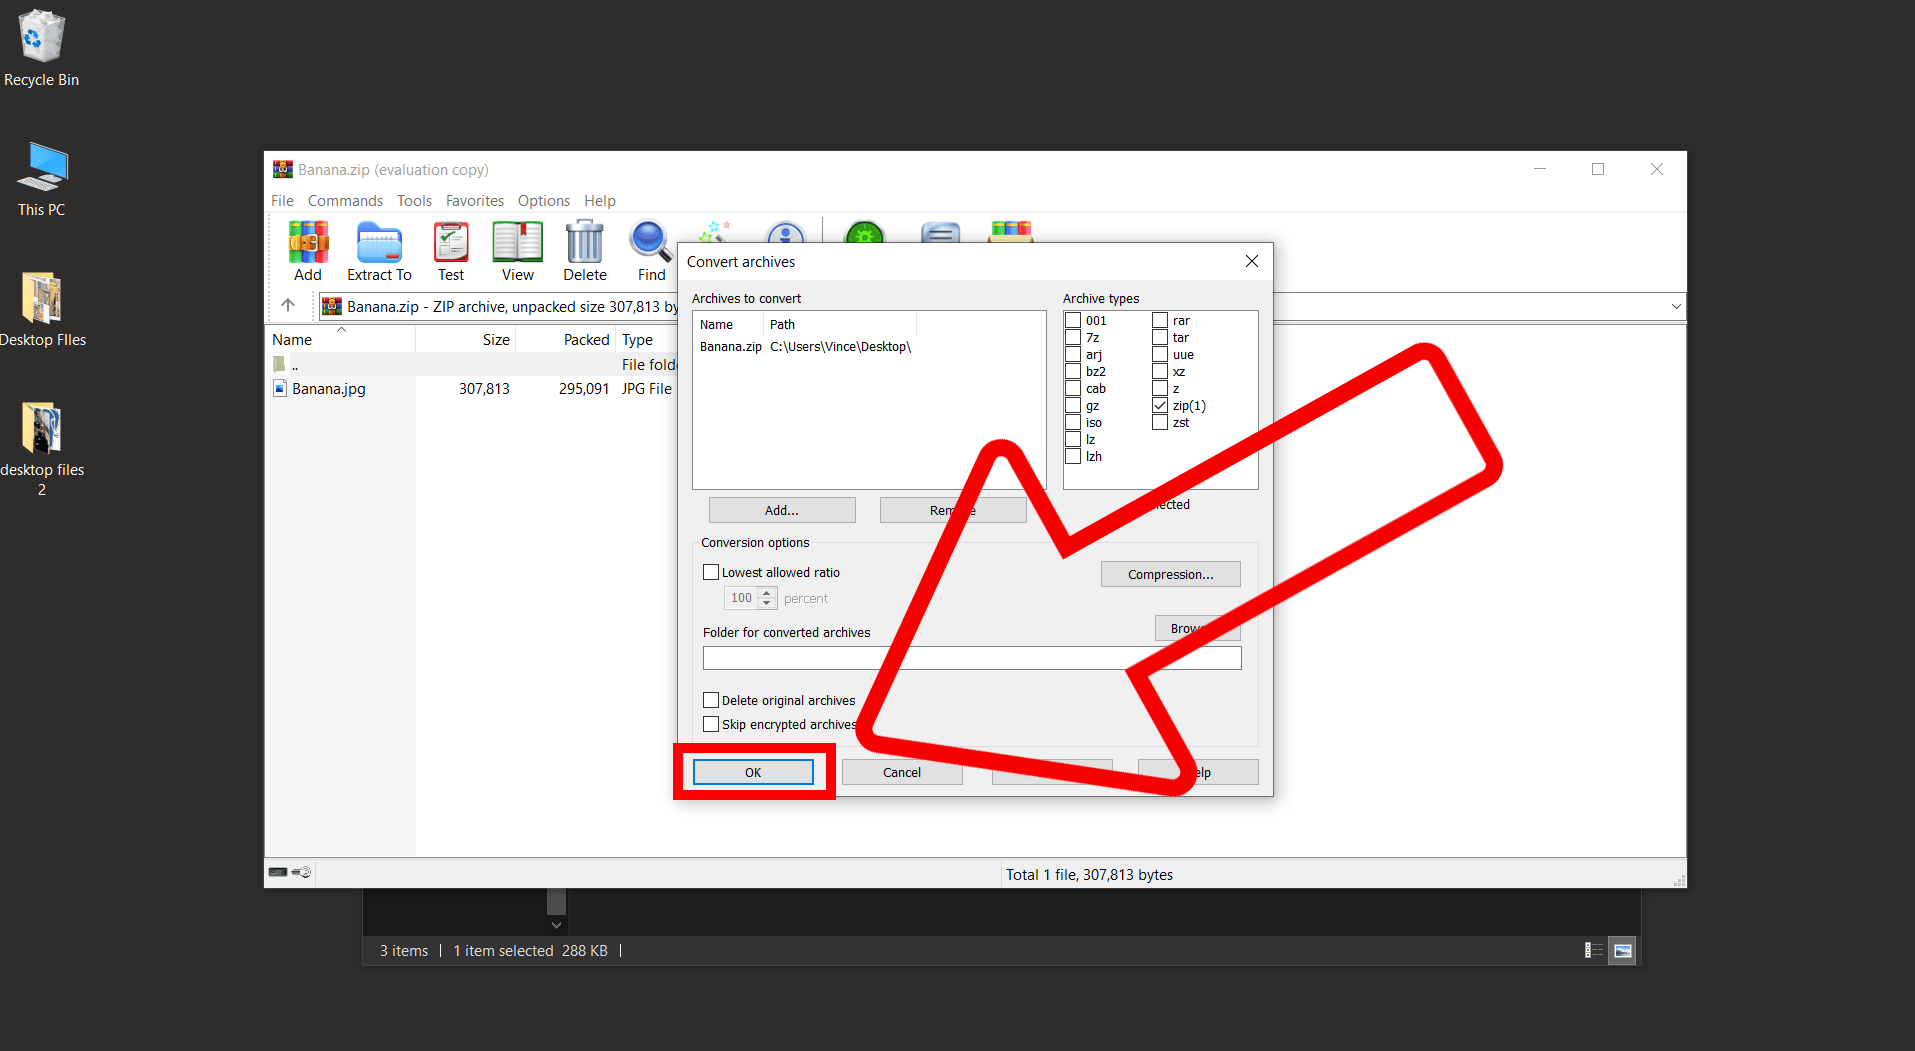1915x1051 pixels.
Task: Open the Commands menu
Action: 345,201
